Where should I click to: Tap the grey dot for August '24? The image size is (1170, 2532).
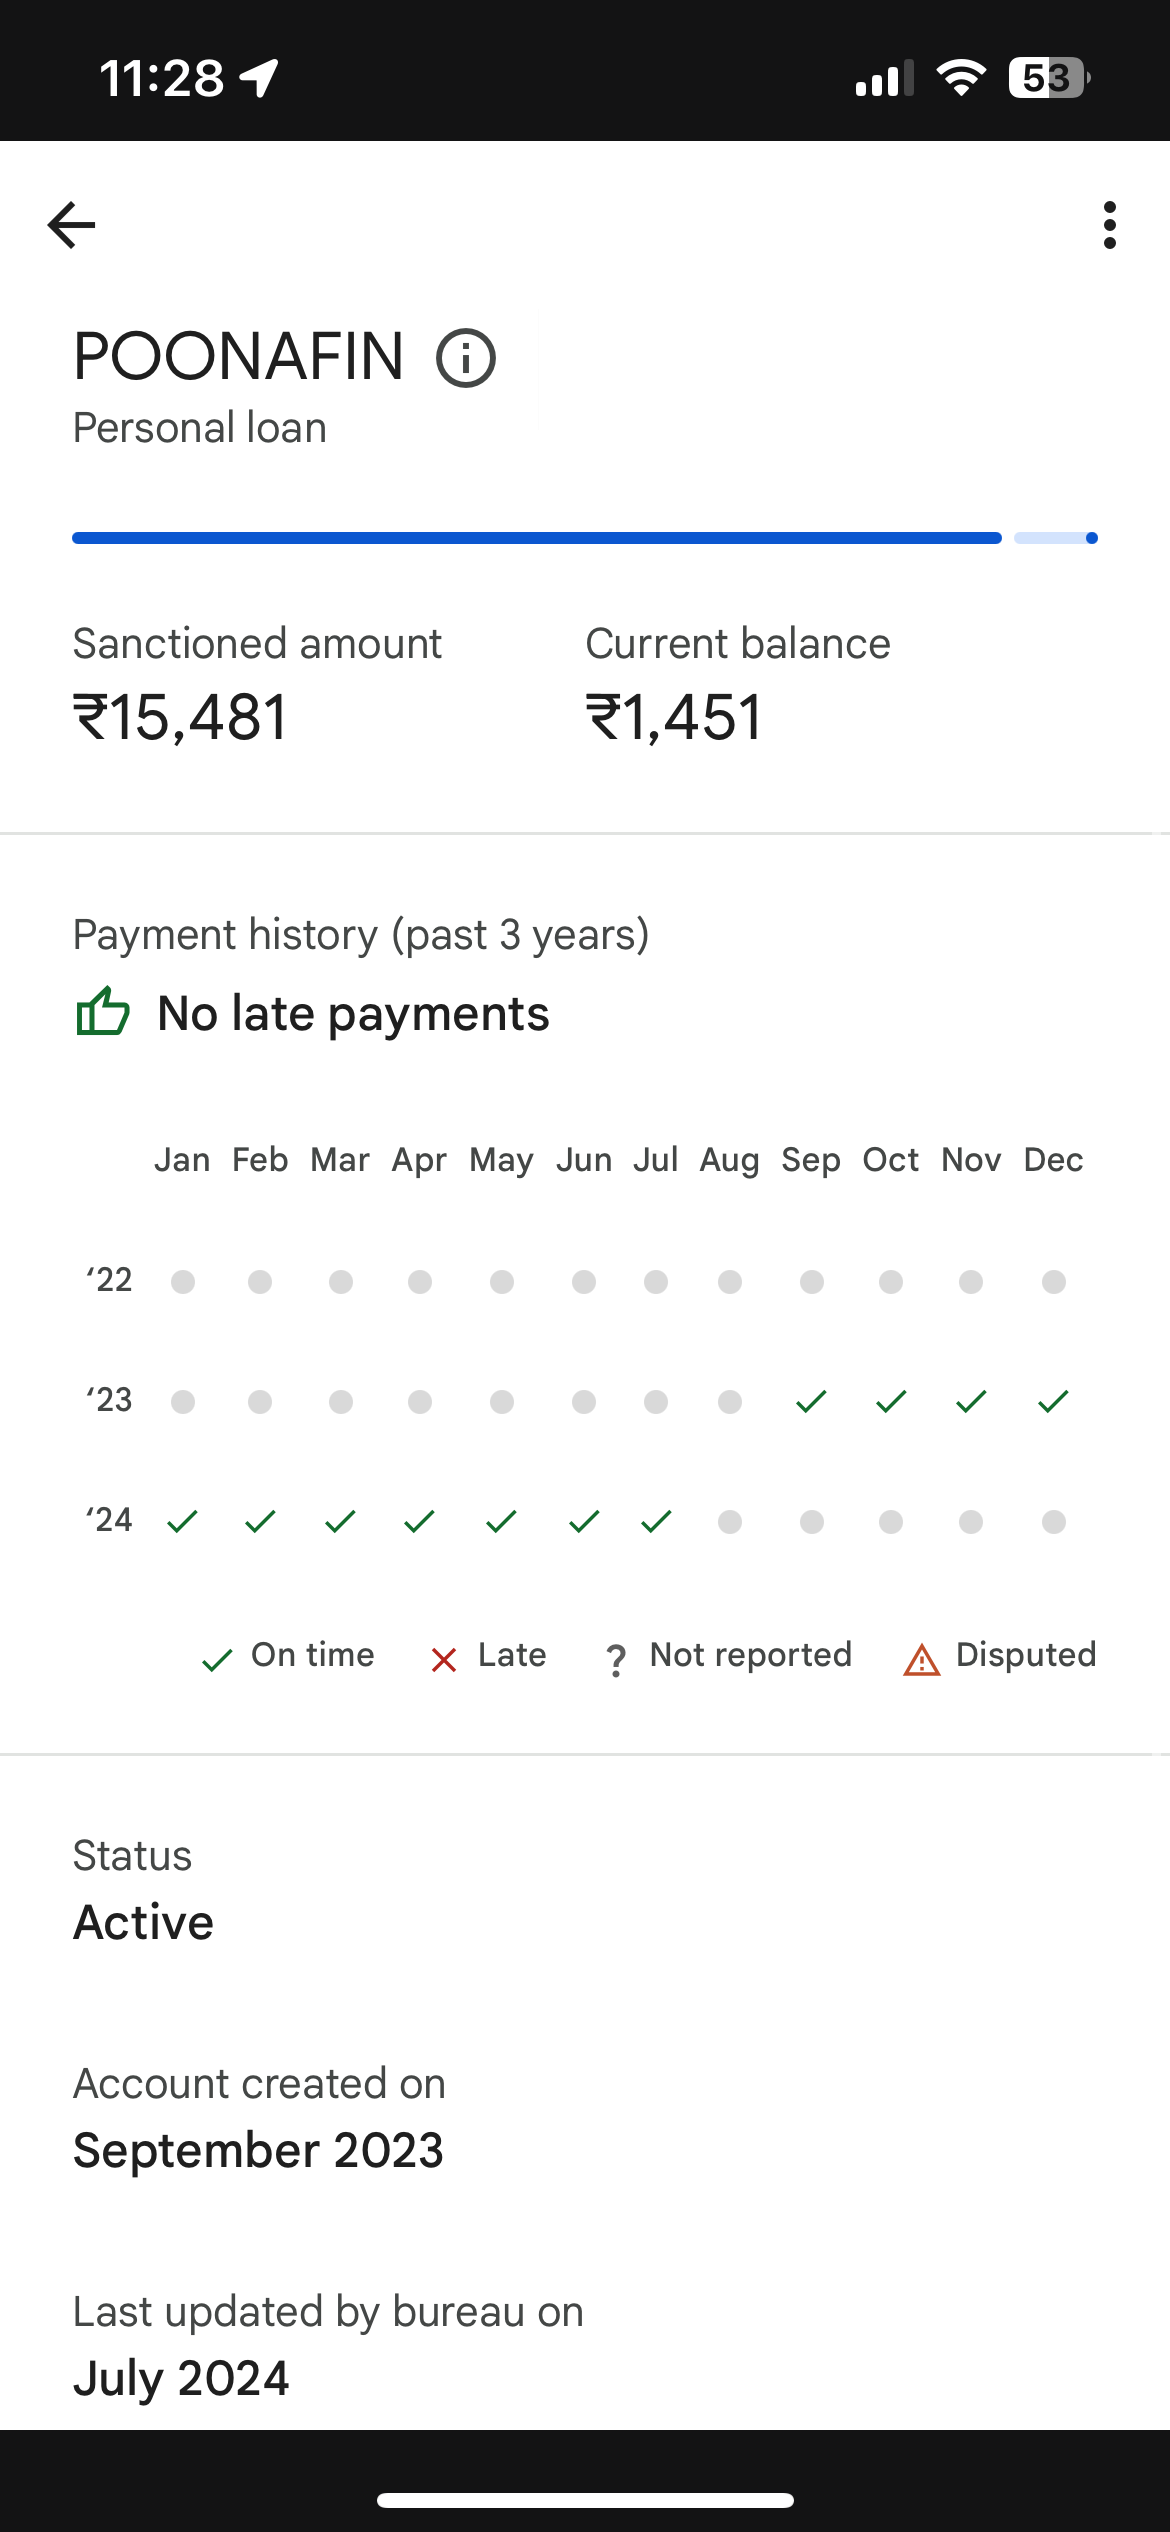(x=730, y=1522)
